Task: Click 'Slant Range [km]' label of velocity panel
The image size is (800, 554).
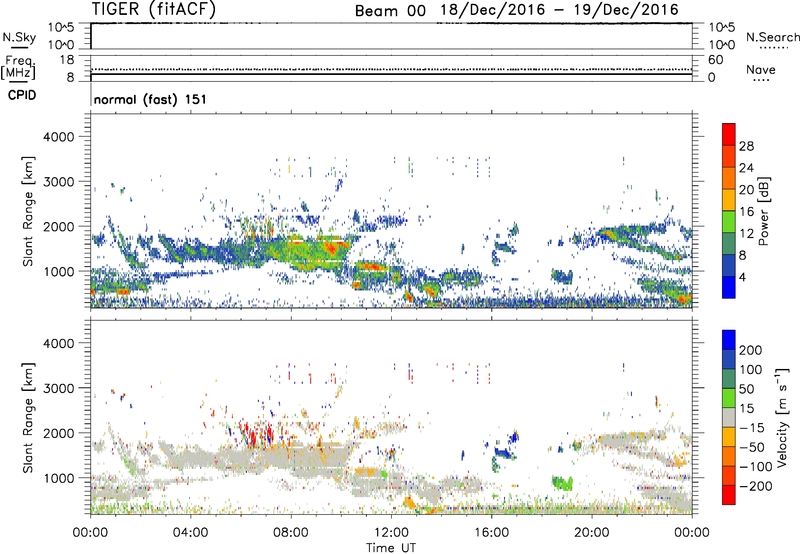Action: click(x=28, y=417)
